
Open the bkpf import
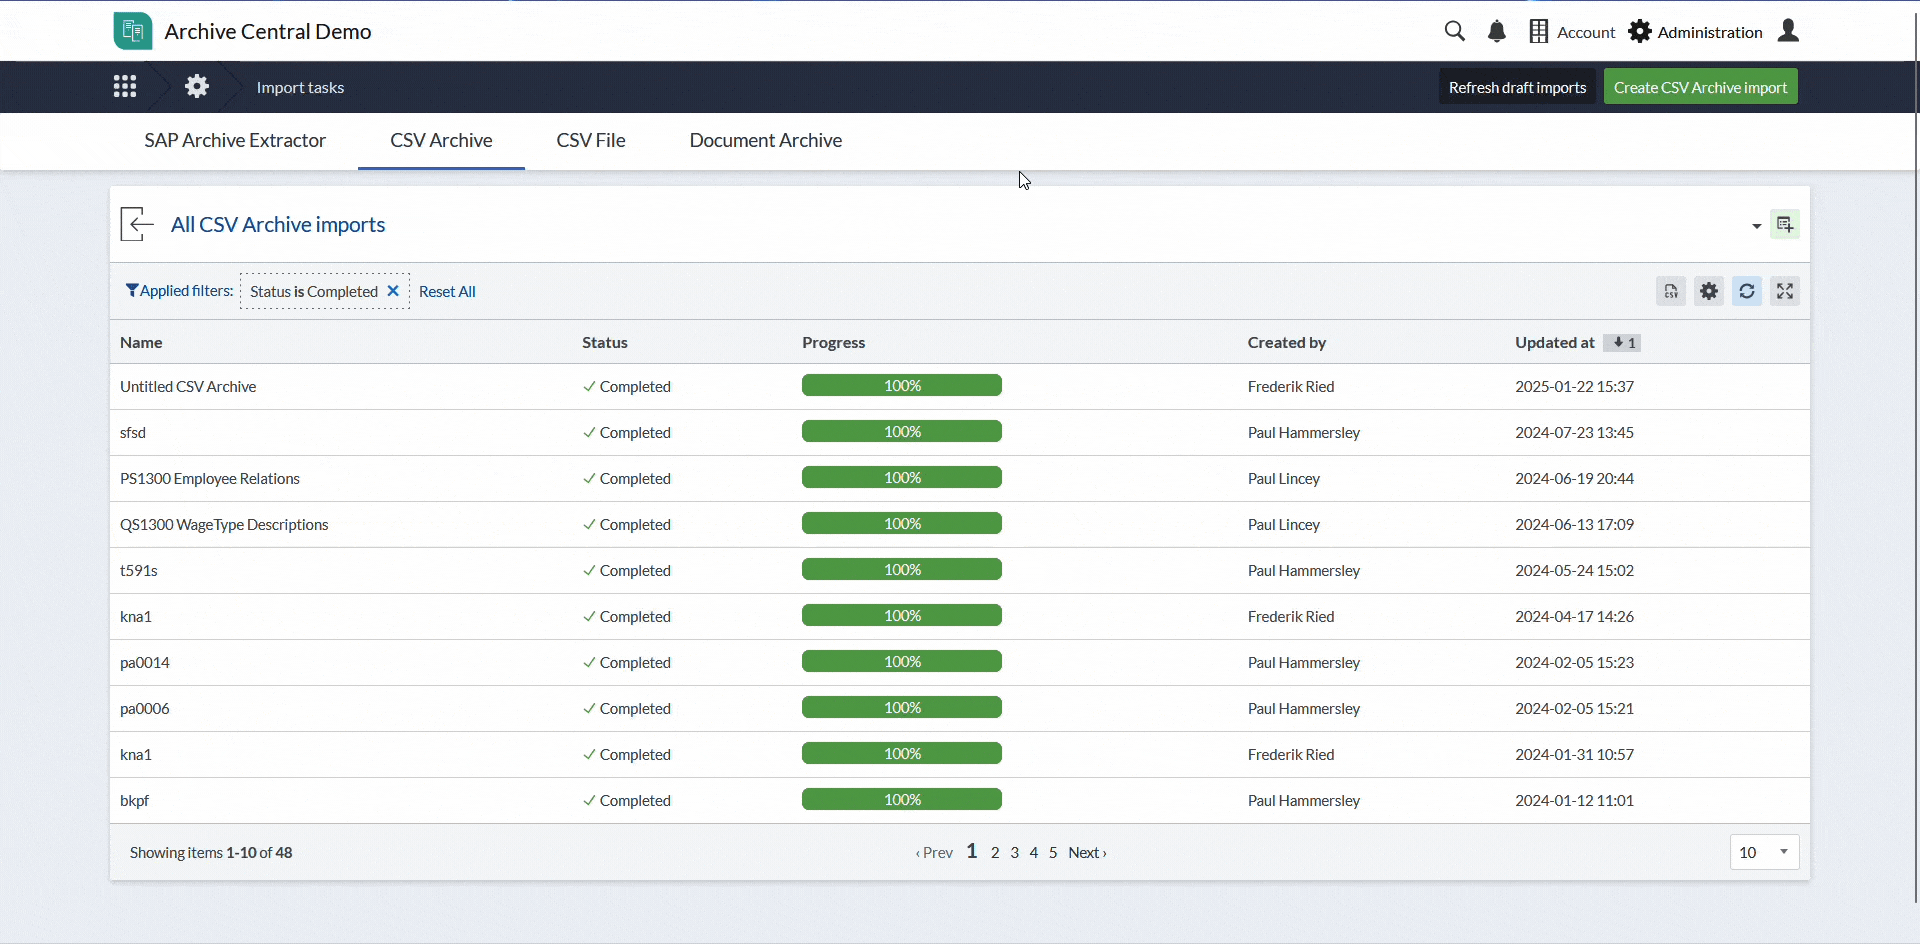tap(960, 801)
